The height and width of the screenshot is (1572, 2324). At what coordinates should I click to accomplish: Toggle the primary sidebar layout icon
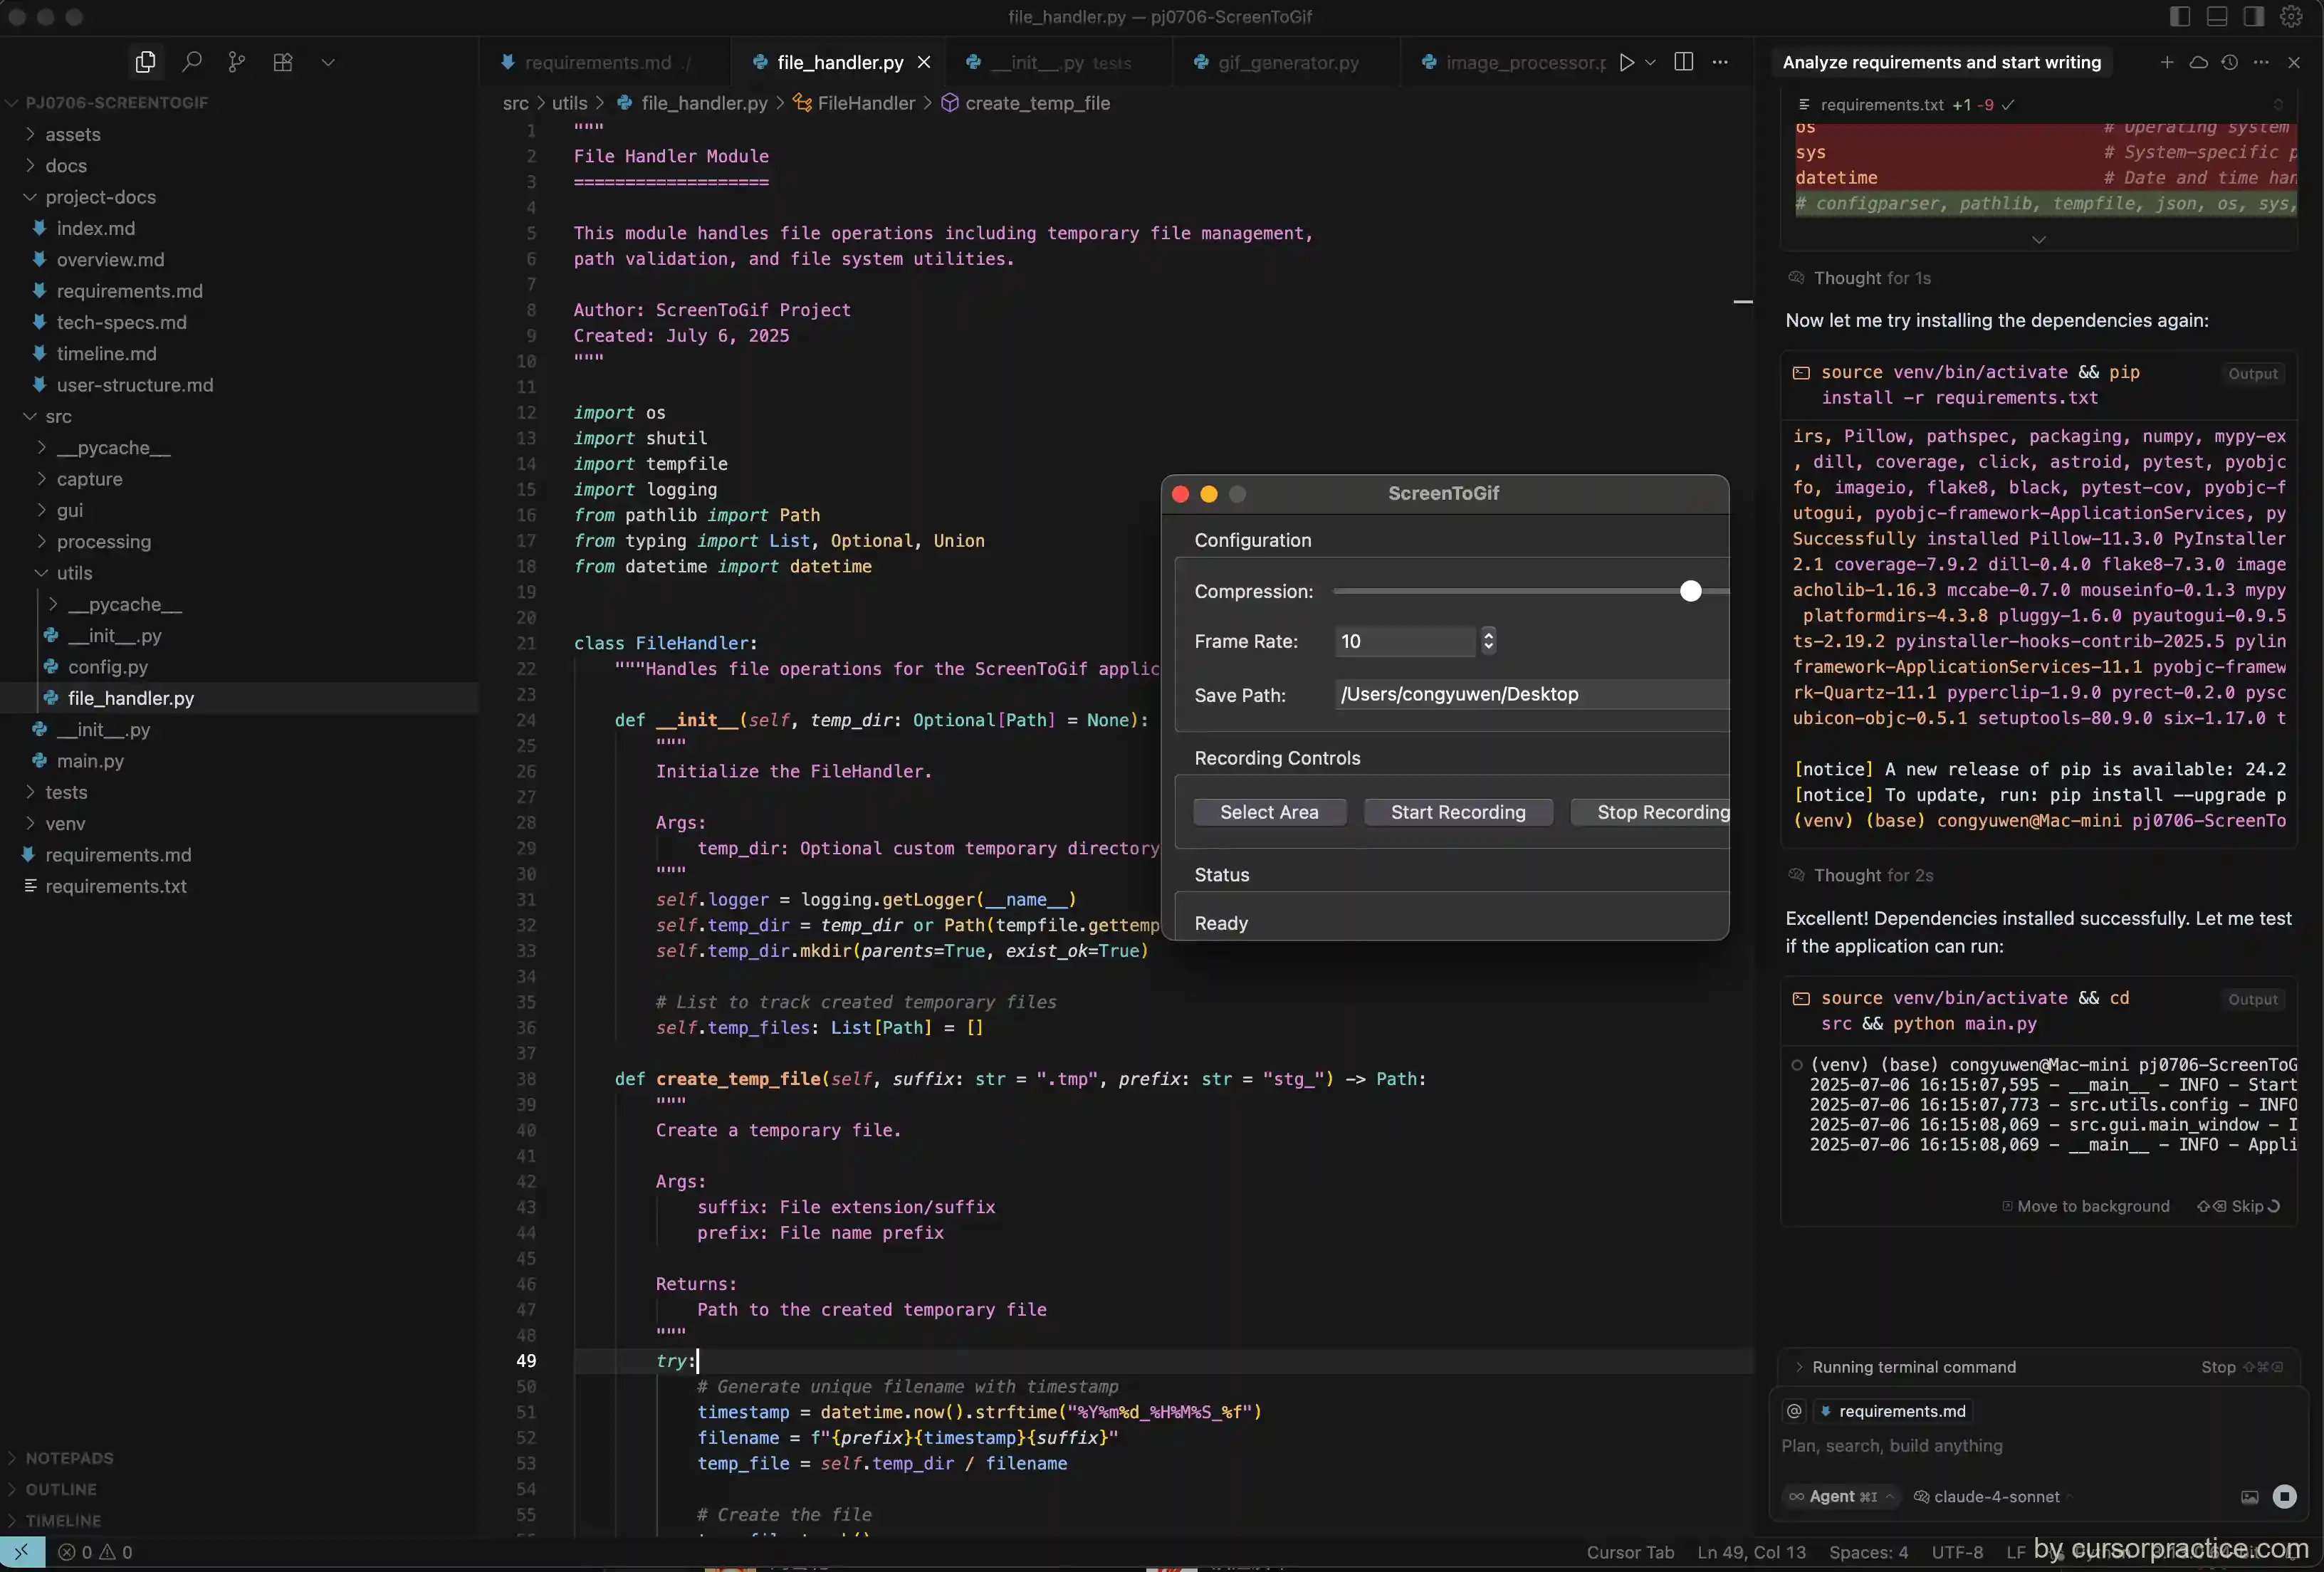pyautogui.click(x=2180, y=17)
